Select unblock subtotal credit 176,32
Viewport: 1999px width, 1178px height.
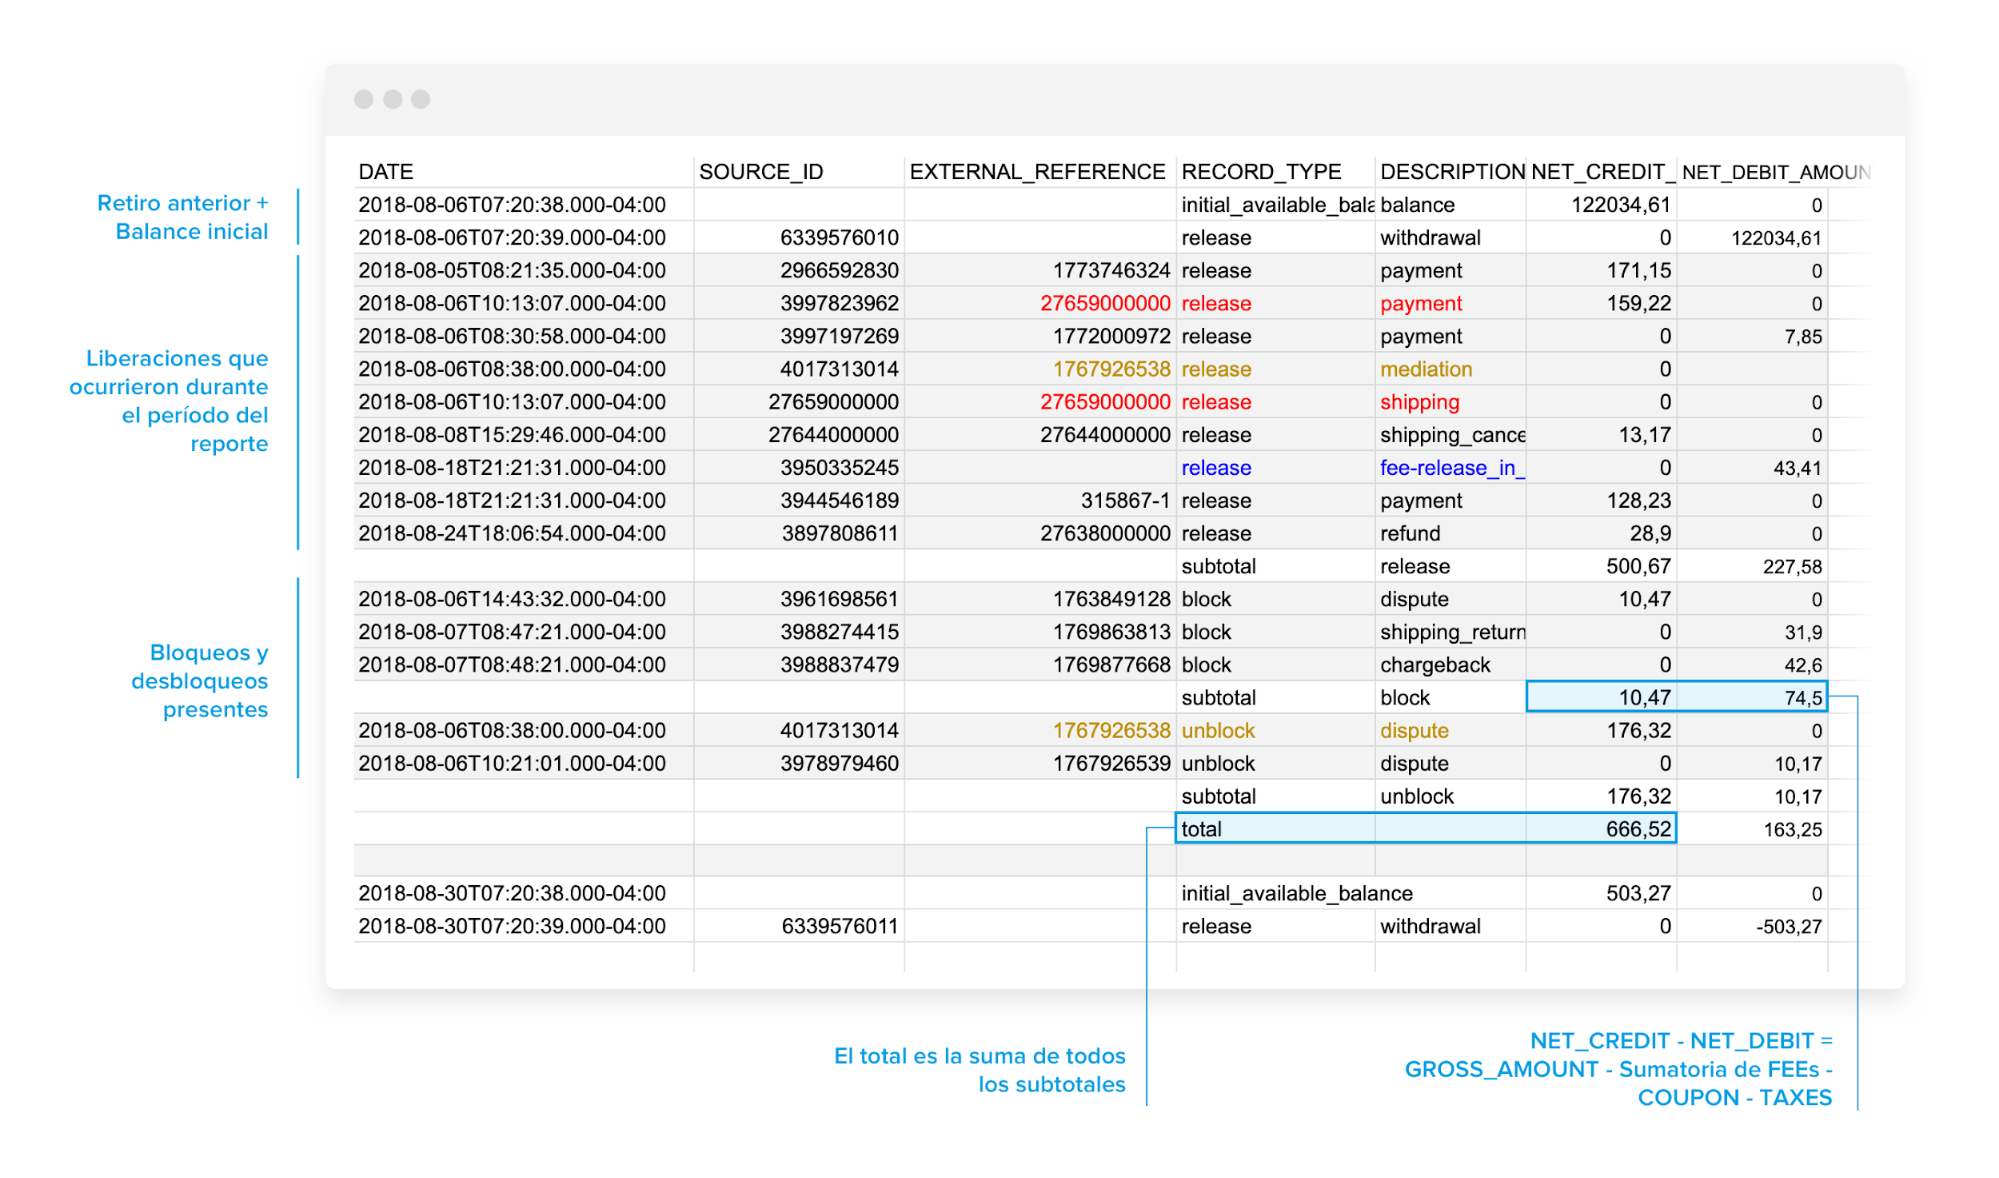[1601, 797]
